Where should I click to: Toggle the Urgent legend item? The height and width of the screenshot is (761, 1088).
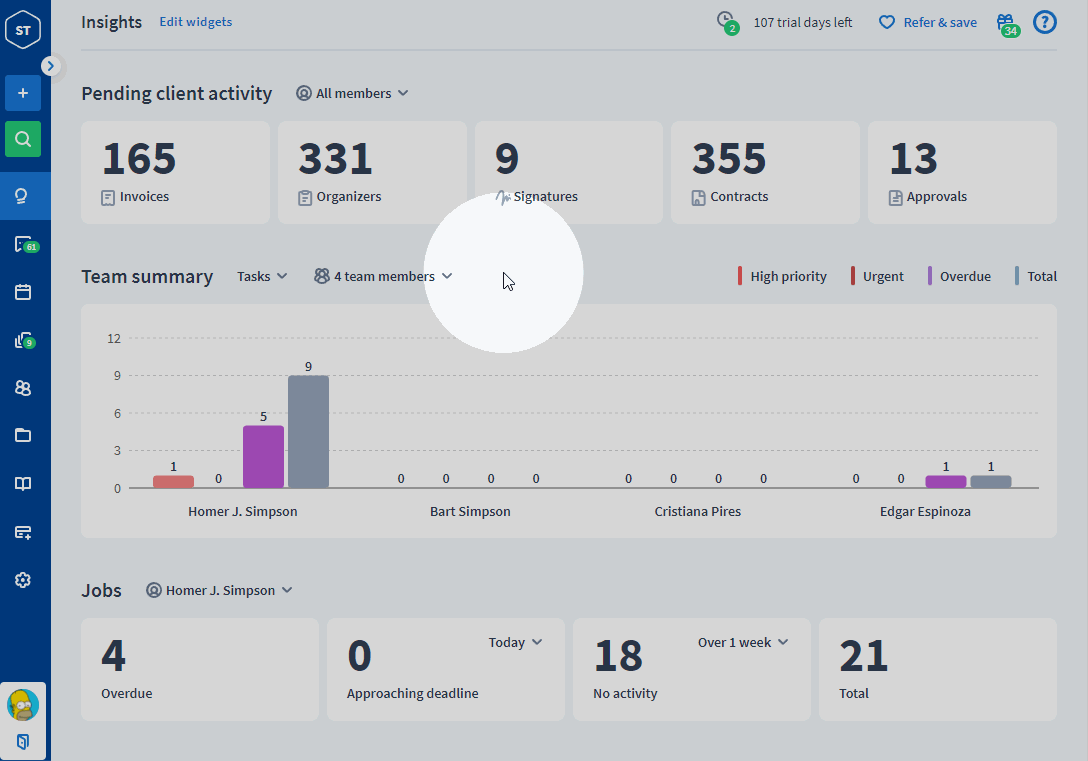tap(877, 276)
